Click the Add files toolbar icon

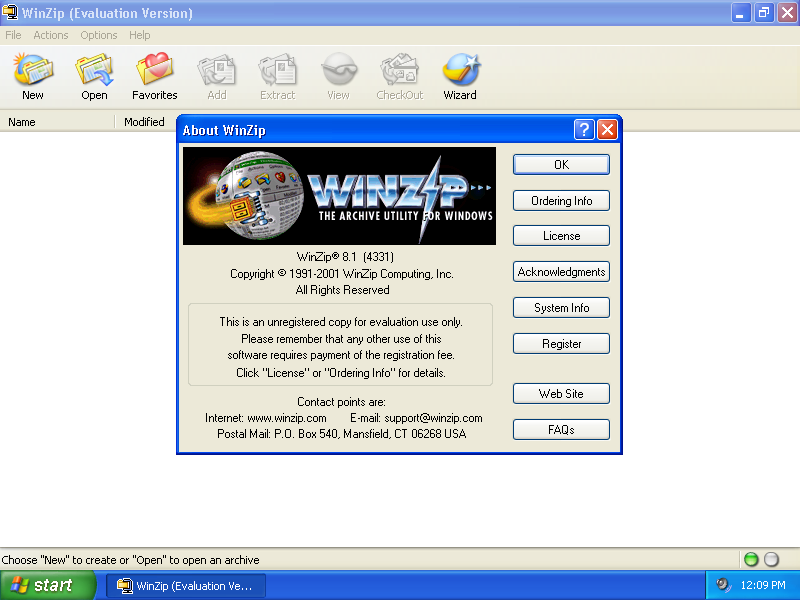tap(216, 77)
